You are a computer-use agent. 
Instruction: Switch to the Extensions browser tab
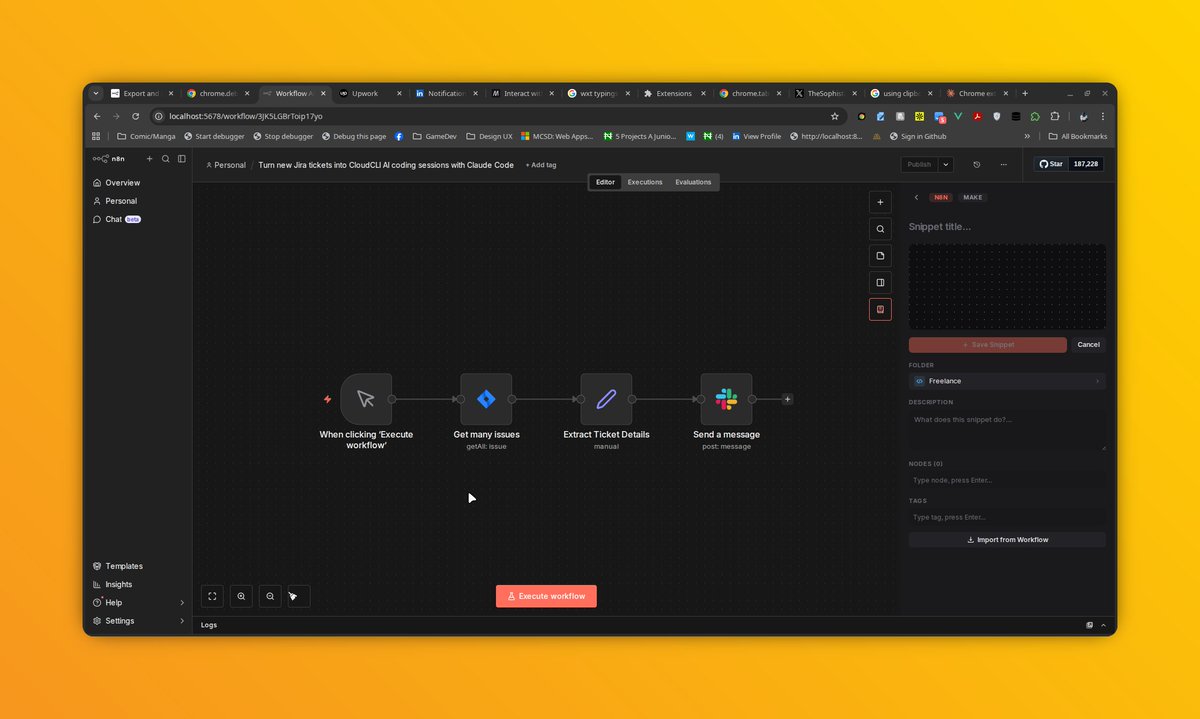pyautogui.click(x=675, y=93)
